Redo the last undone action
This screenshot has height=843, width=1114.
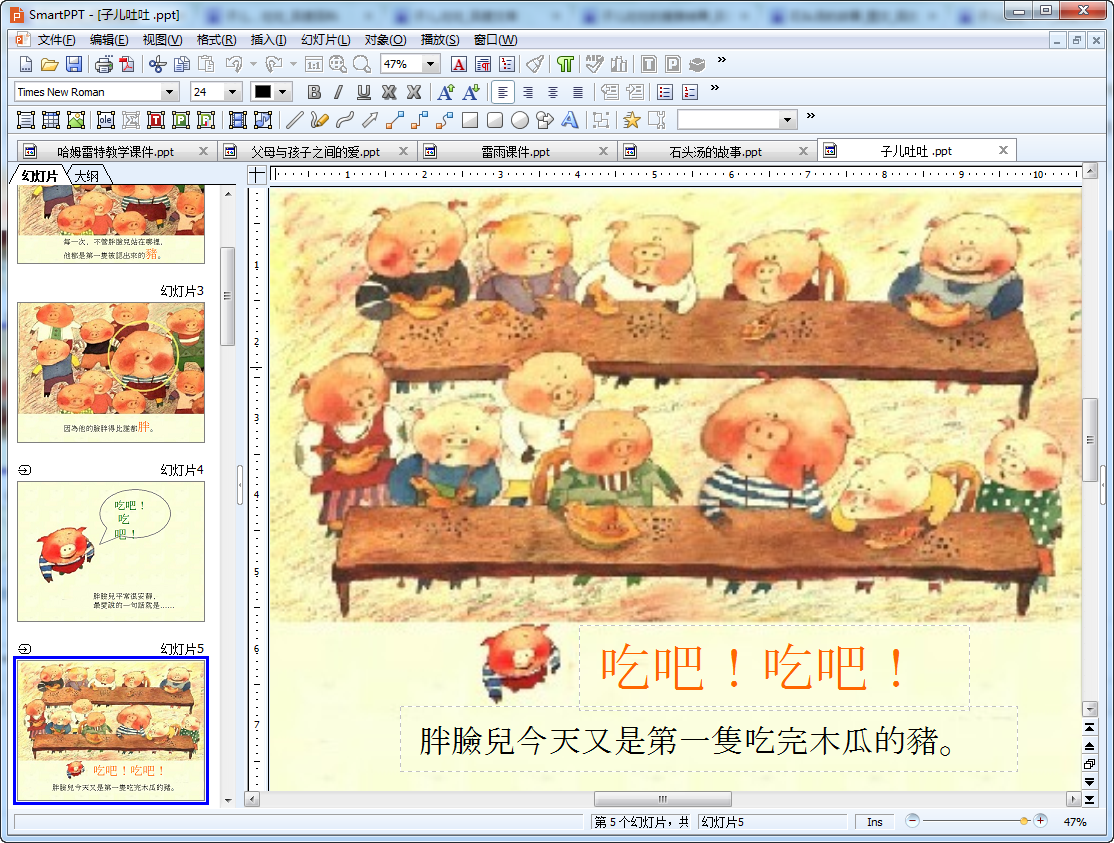coord(274,65)
